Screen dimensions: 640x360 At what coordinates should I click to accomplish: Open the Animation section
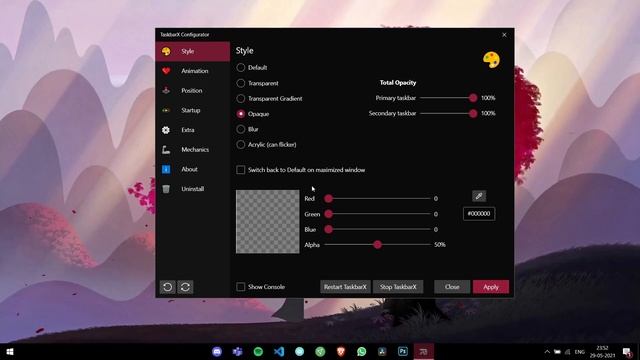192,71
